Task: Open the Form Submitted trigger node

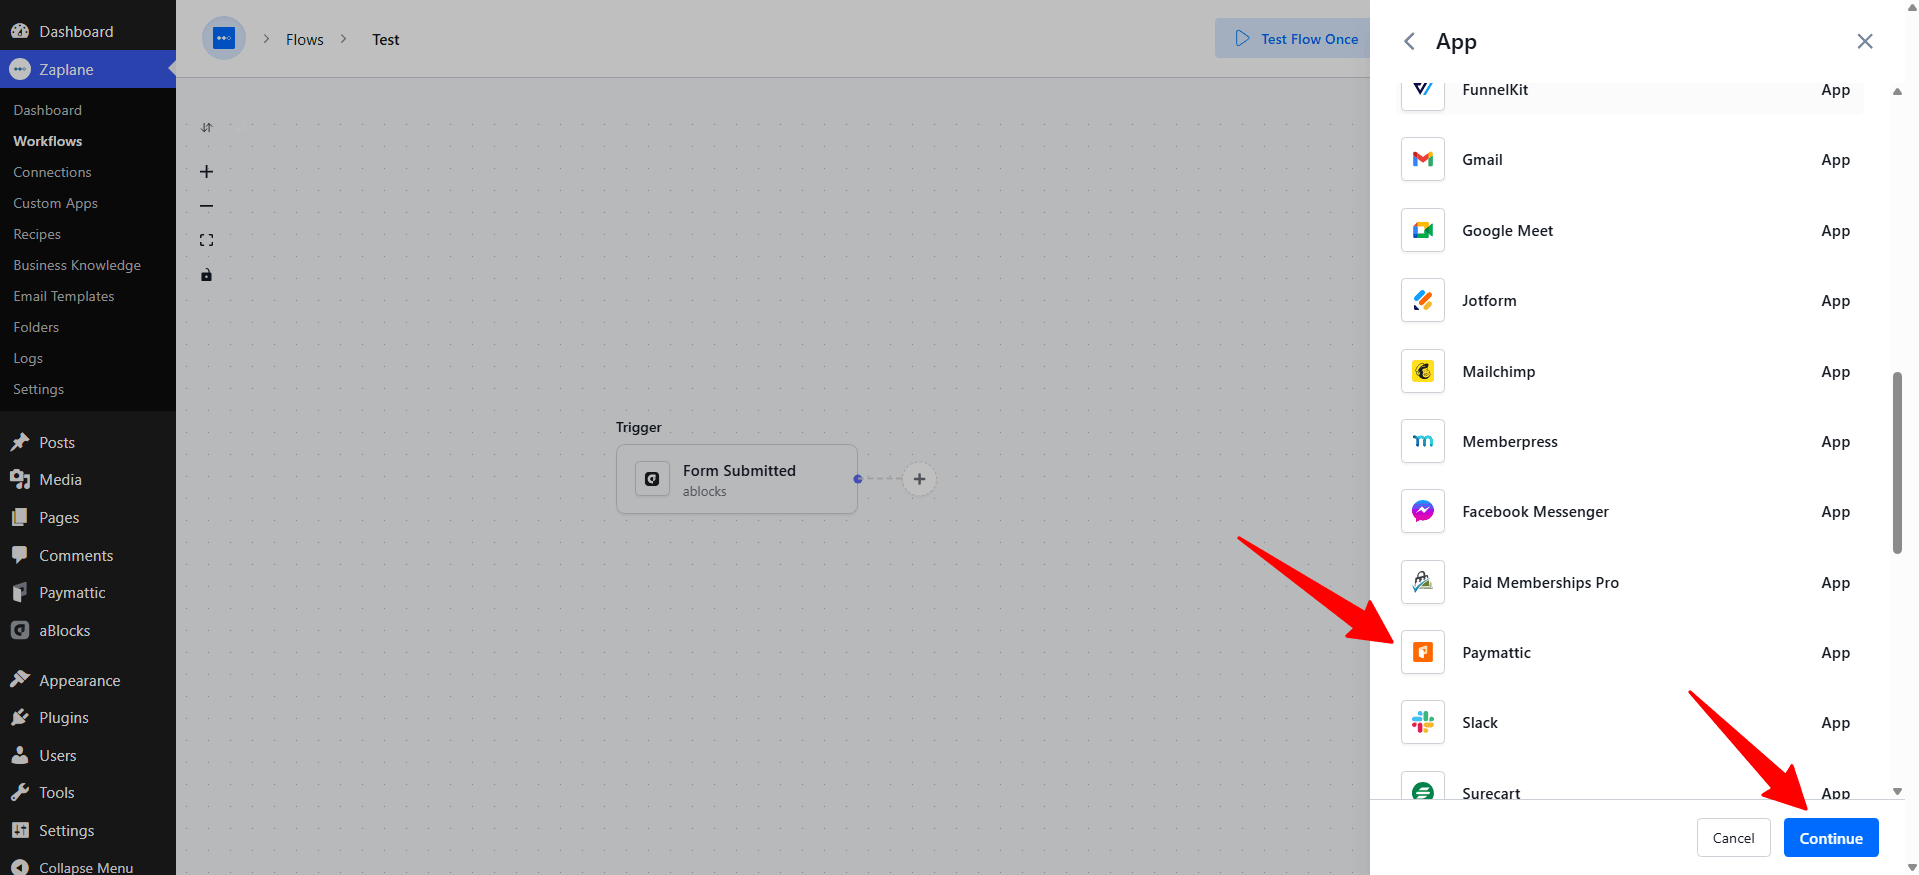Action: point(737,479)
